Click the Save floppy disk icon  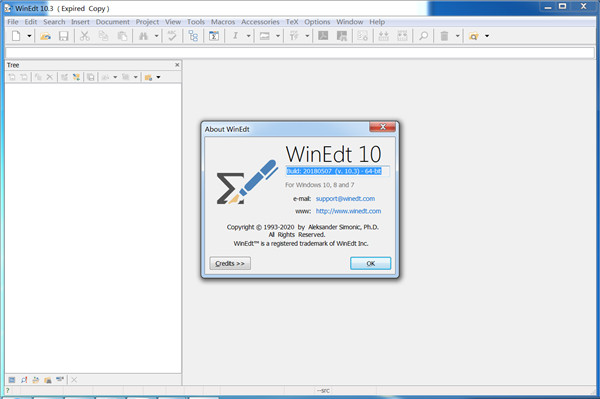[63, 36]
